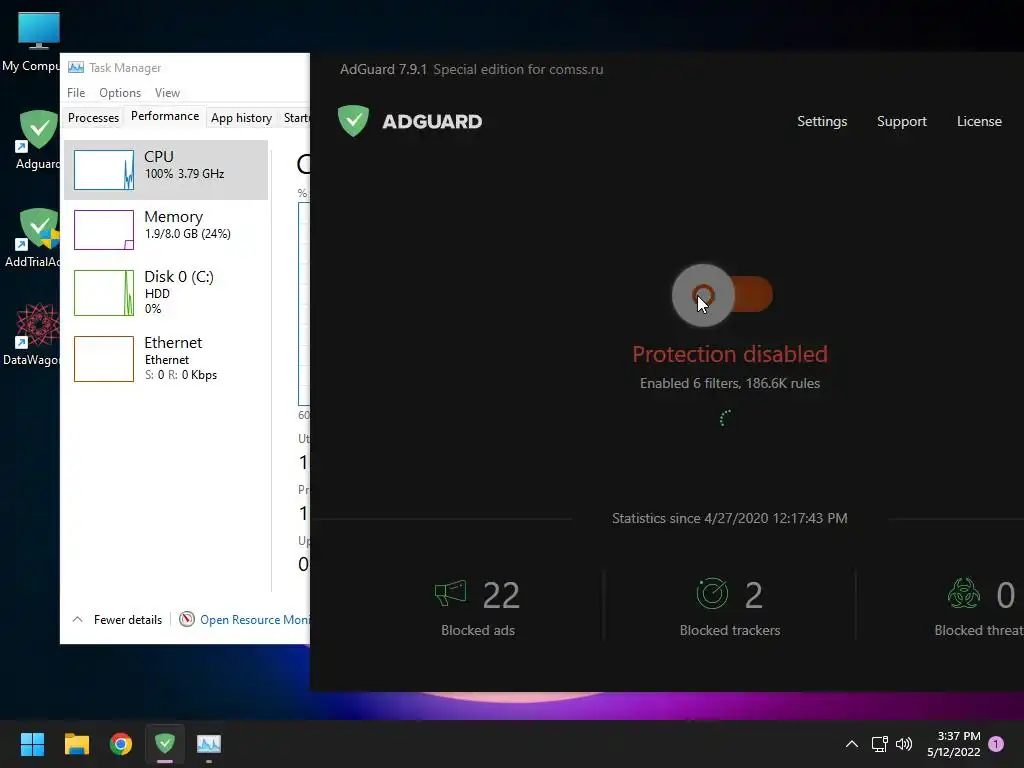Switch to the Processes tab

coord(93,118)
